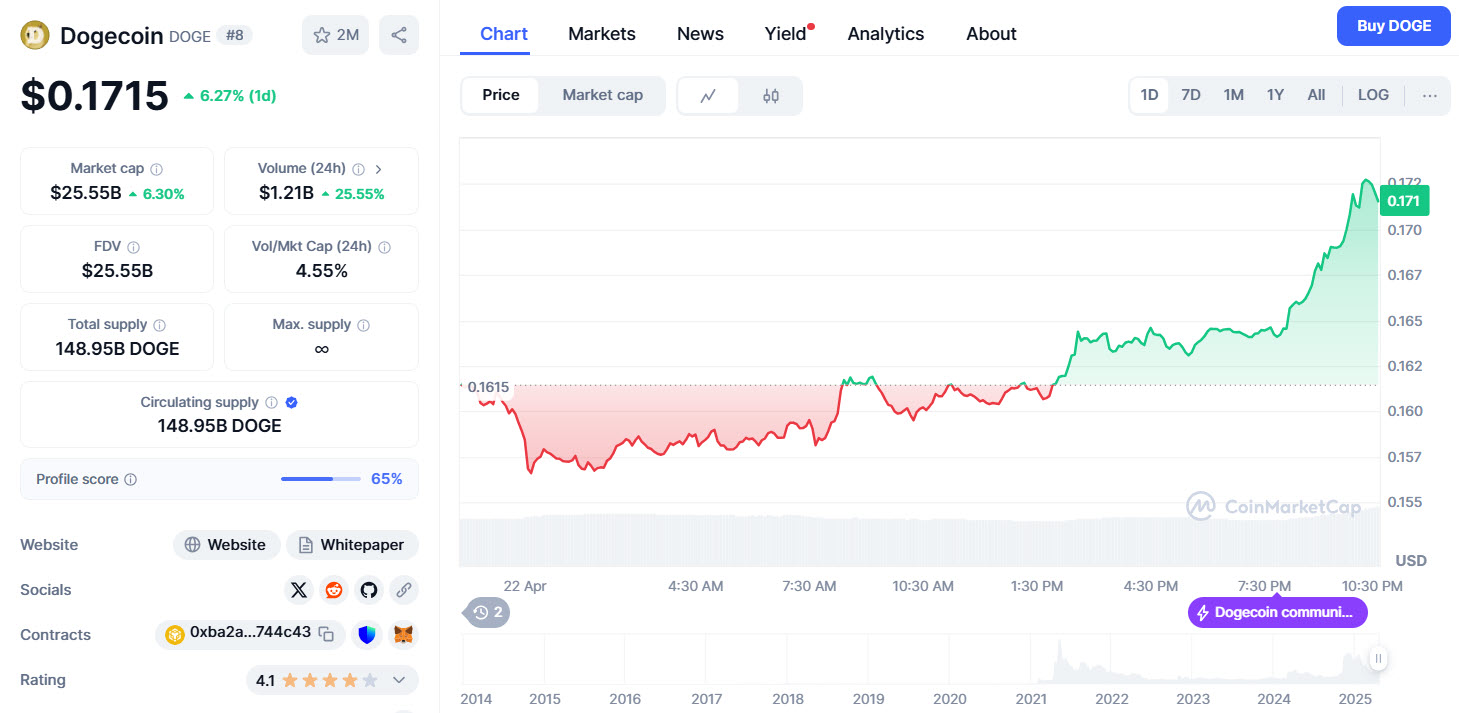Open the GitHub source code icon
This screenshot has height=713, width=1459.
[369, 590]
